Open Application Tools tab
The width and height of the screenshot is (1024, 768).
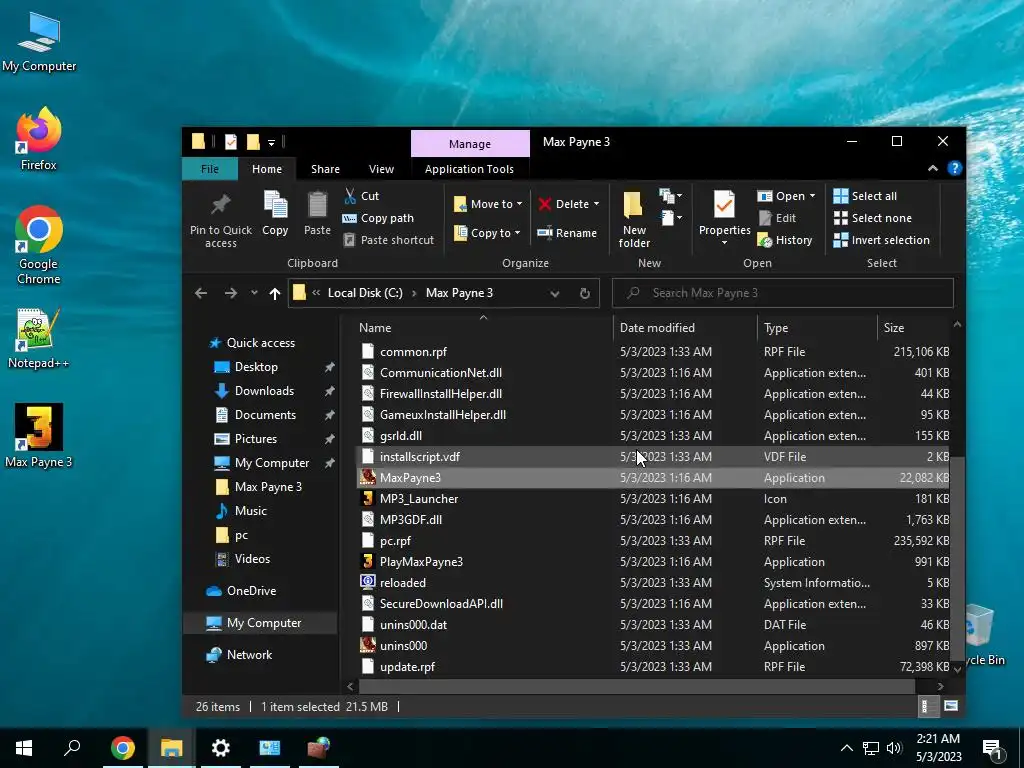pos(469,169)
